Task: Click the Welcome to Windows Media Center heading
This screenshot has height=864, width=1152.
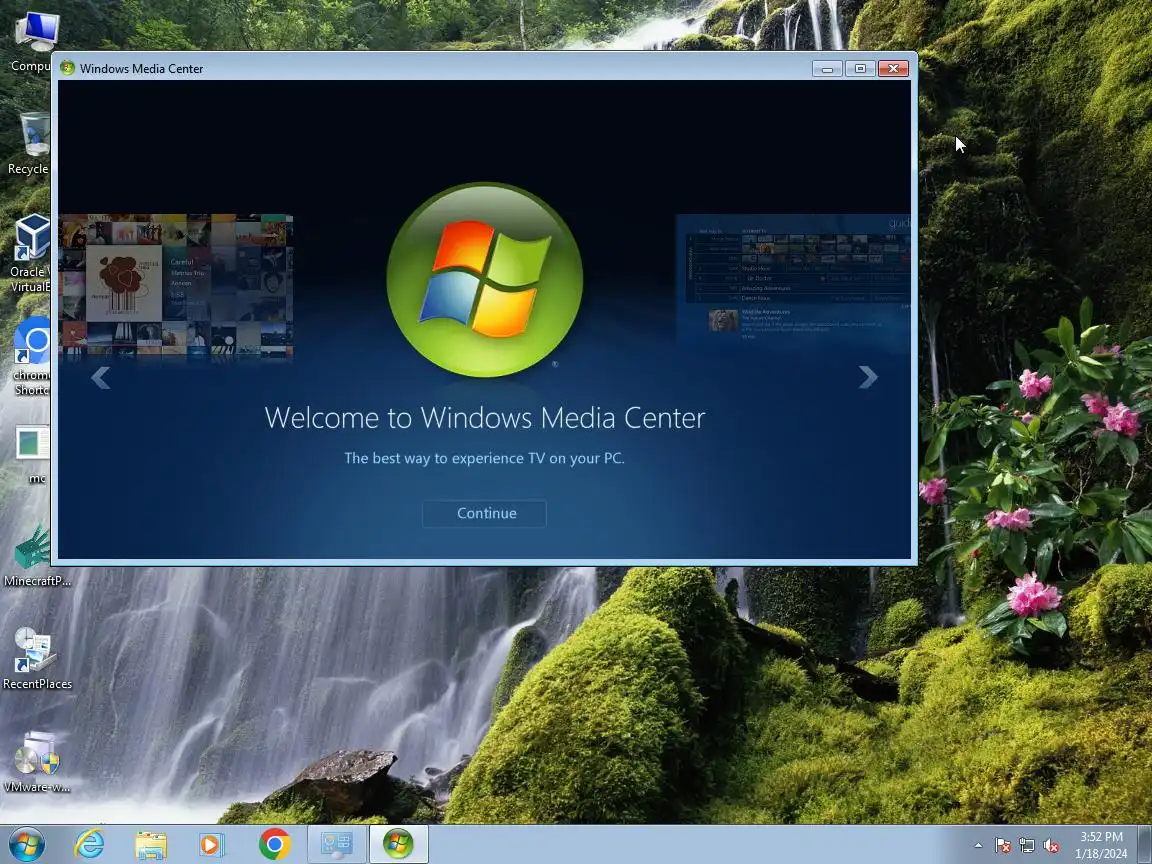Action: pos(484,417)
